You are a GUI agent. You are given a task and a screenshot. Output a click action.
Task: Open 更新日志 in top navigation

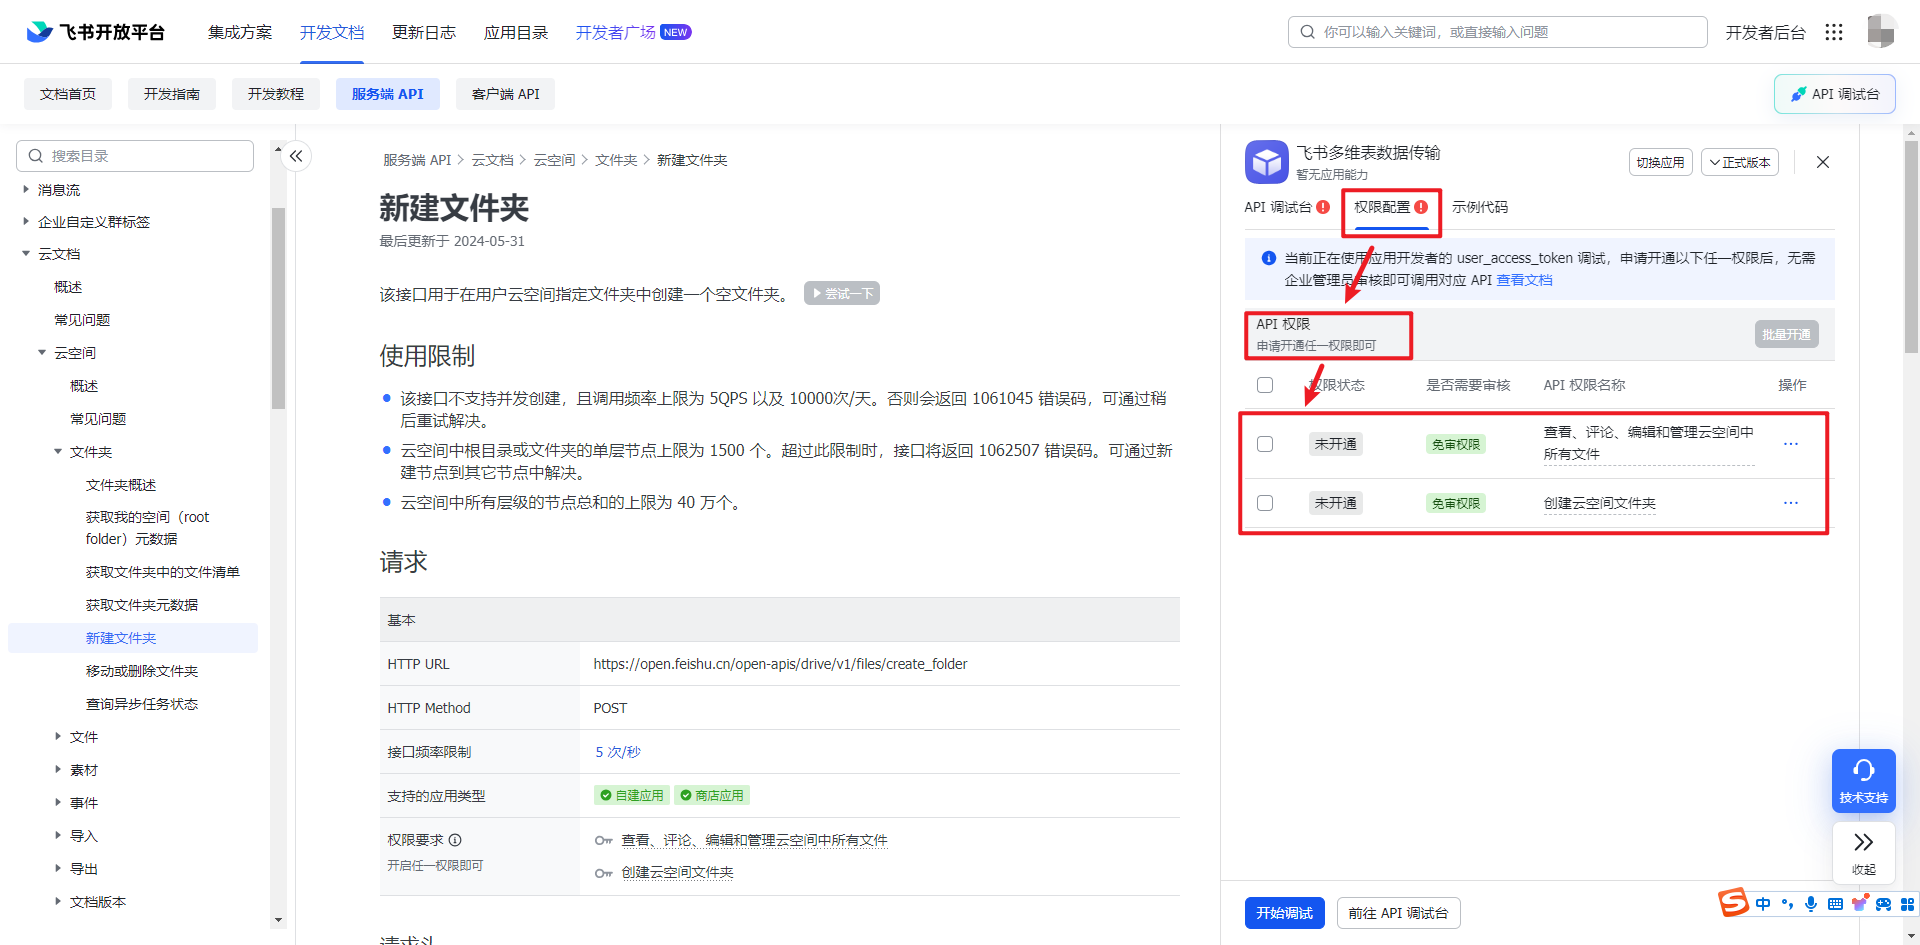[x=424, y=32]
